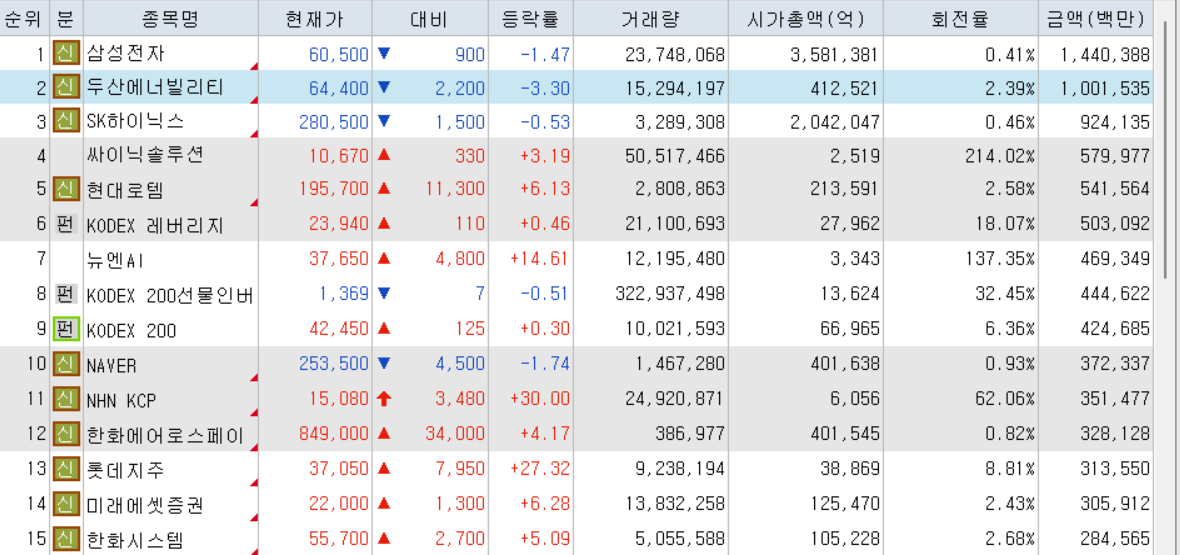The width and height of the screenshot is (1180, 555).
Task: Click the blue down arrow in 삼성전자 row
Action: [x=384, y=53]
